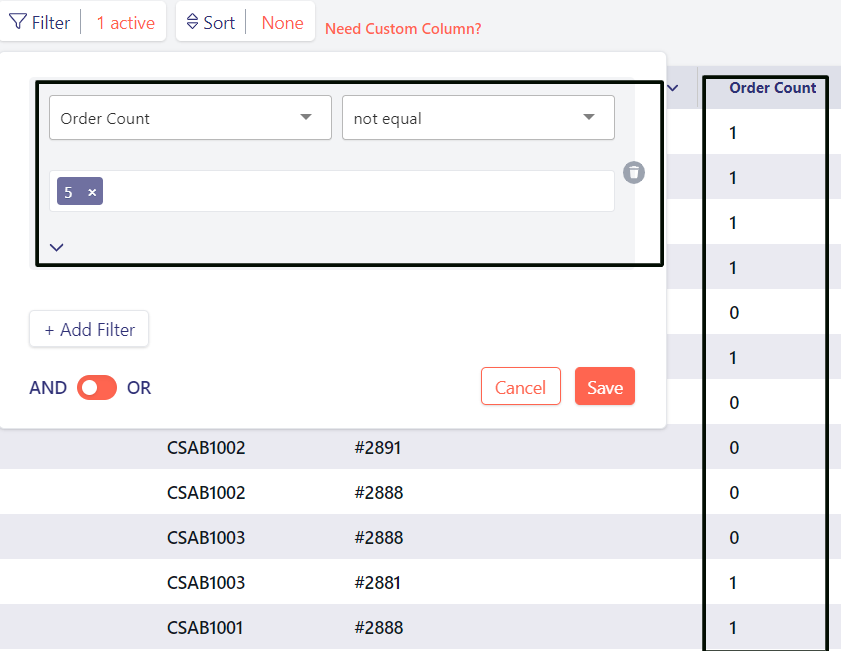Click in the filter value input field

(360, 192)
